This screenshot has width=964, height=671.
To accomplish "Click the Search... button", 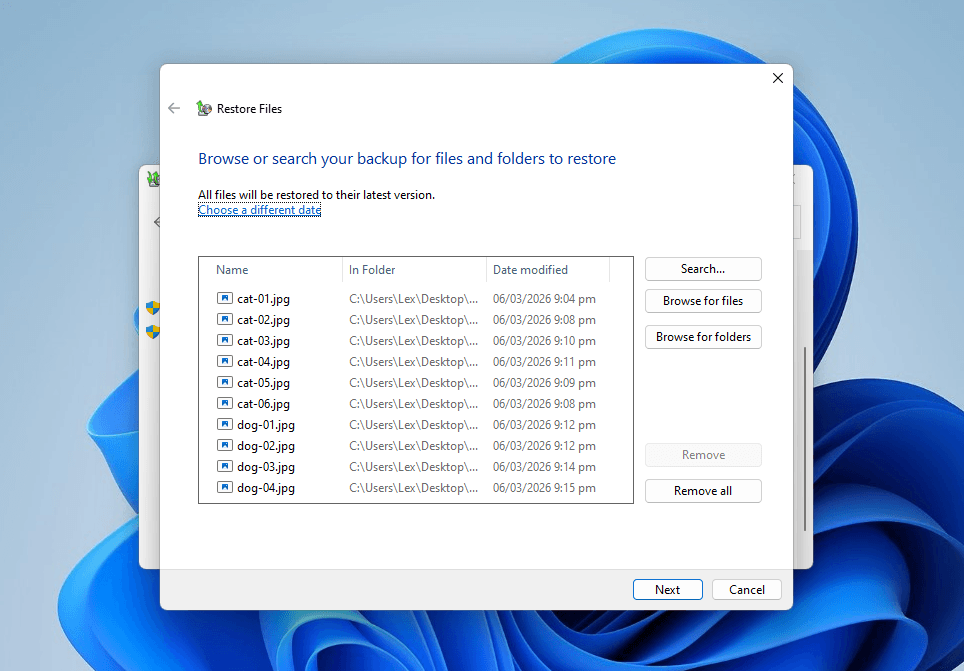I will coord(703,269).
